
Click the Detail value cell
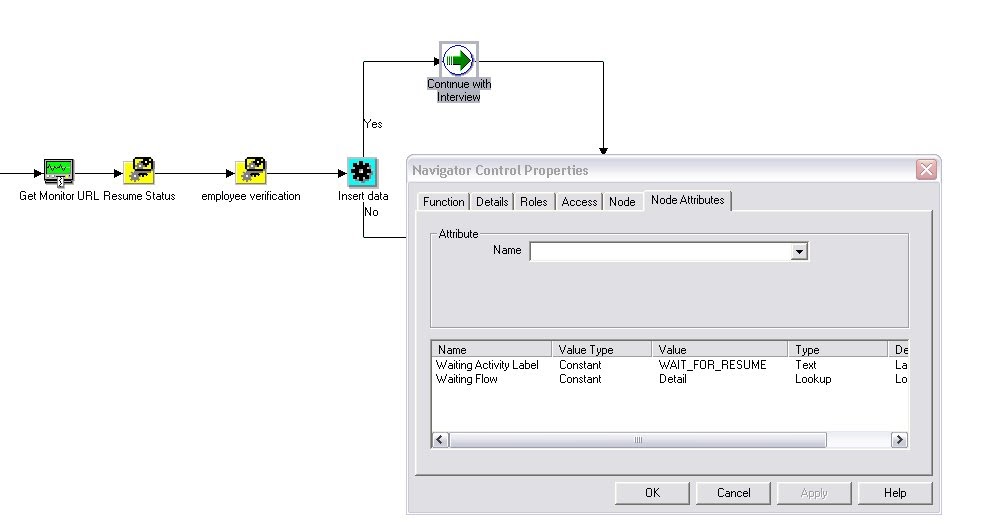(x=672, y=379)
